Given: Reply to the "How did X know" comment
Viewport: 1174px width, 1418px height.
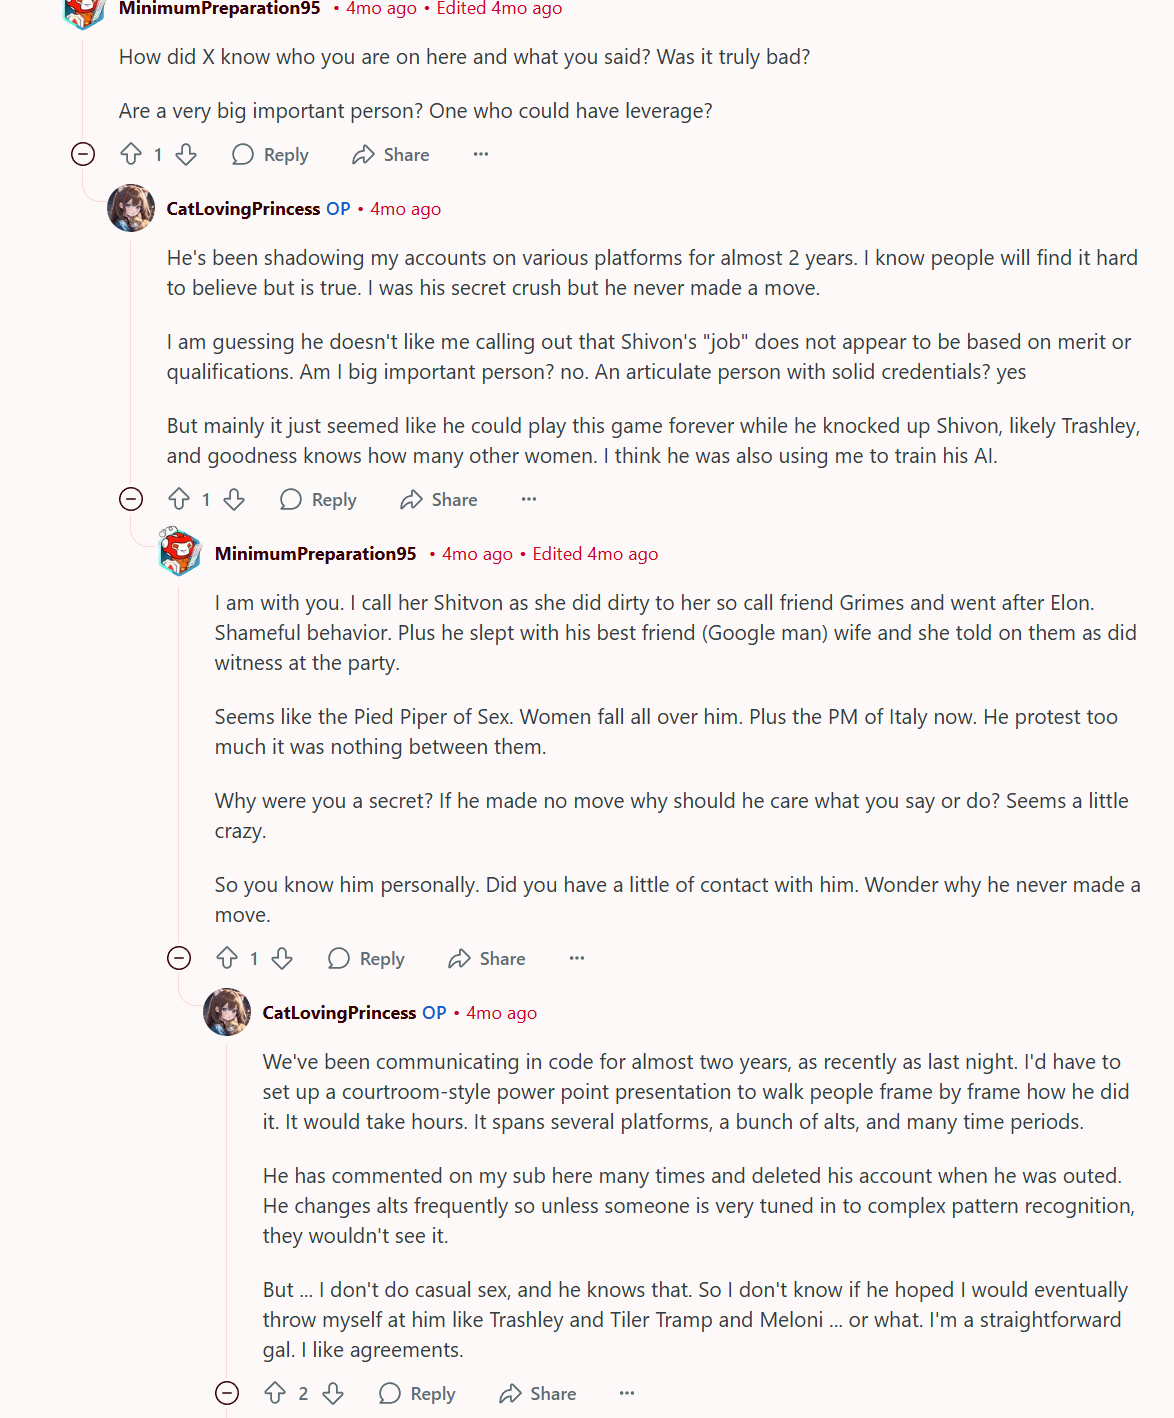Looking at the screenshot, I should [270, 154].
